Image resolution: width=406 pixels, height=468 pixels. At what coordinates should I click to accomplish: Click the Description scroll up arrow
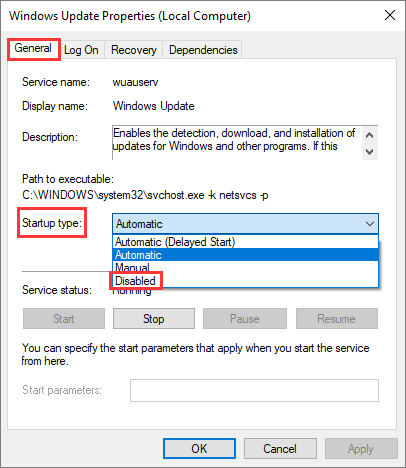click(369, 135)
